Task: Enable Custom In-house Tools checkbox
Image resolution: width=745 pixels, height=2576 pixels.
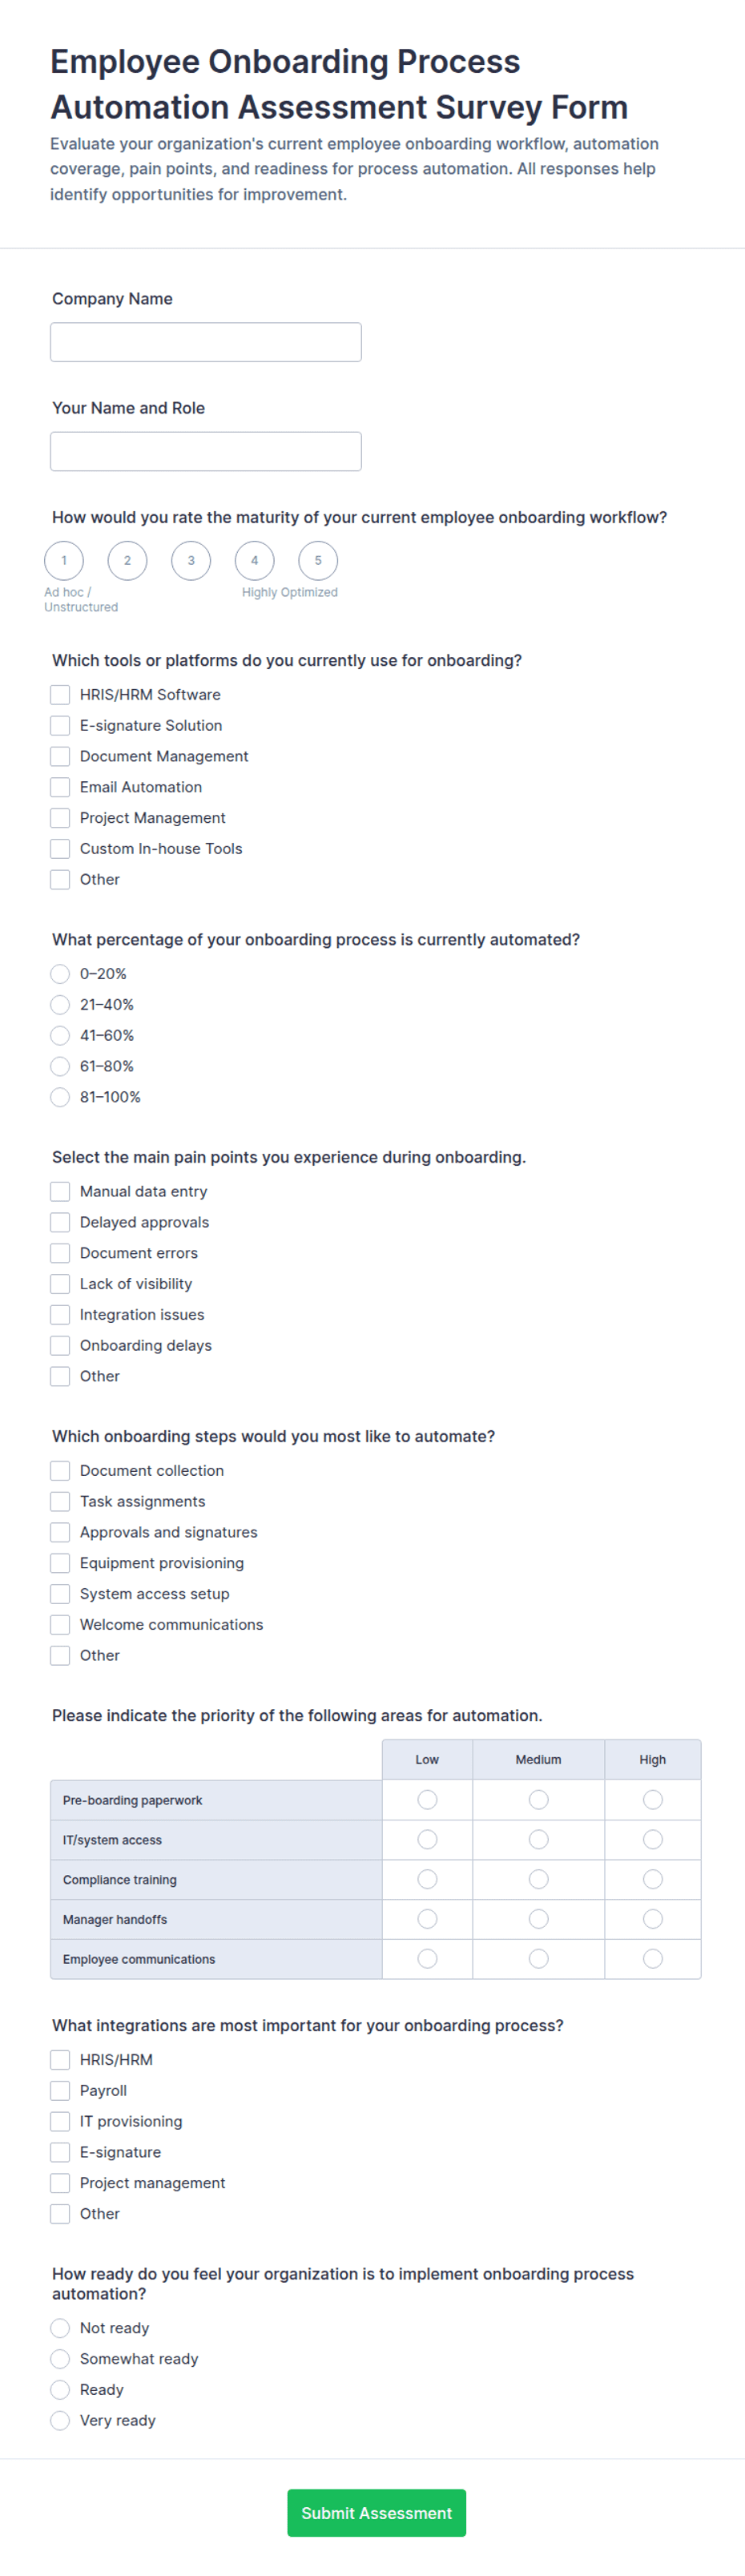Action: click(x=60, y=848)
